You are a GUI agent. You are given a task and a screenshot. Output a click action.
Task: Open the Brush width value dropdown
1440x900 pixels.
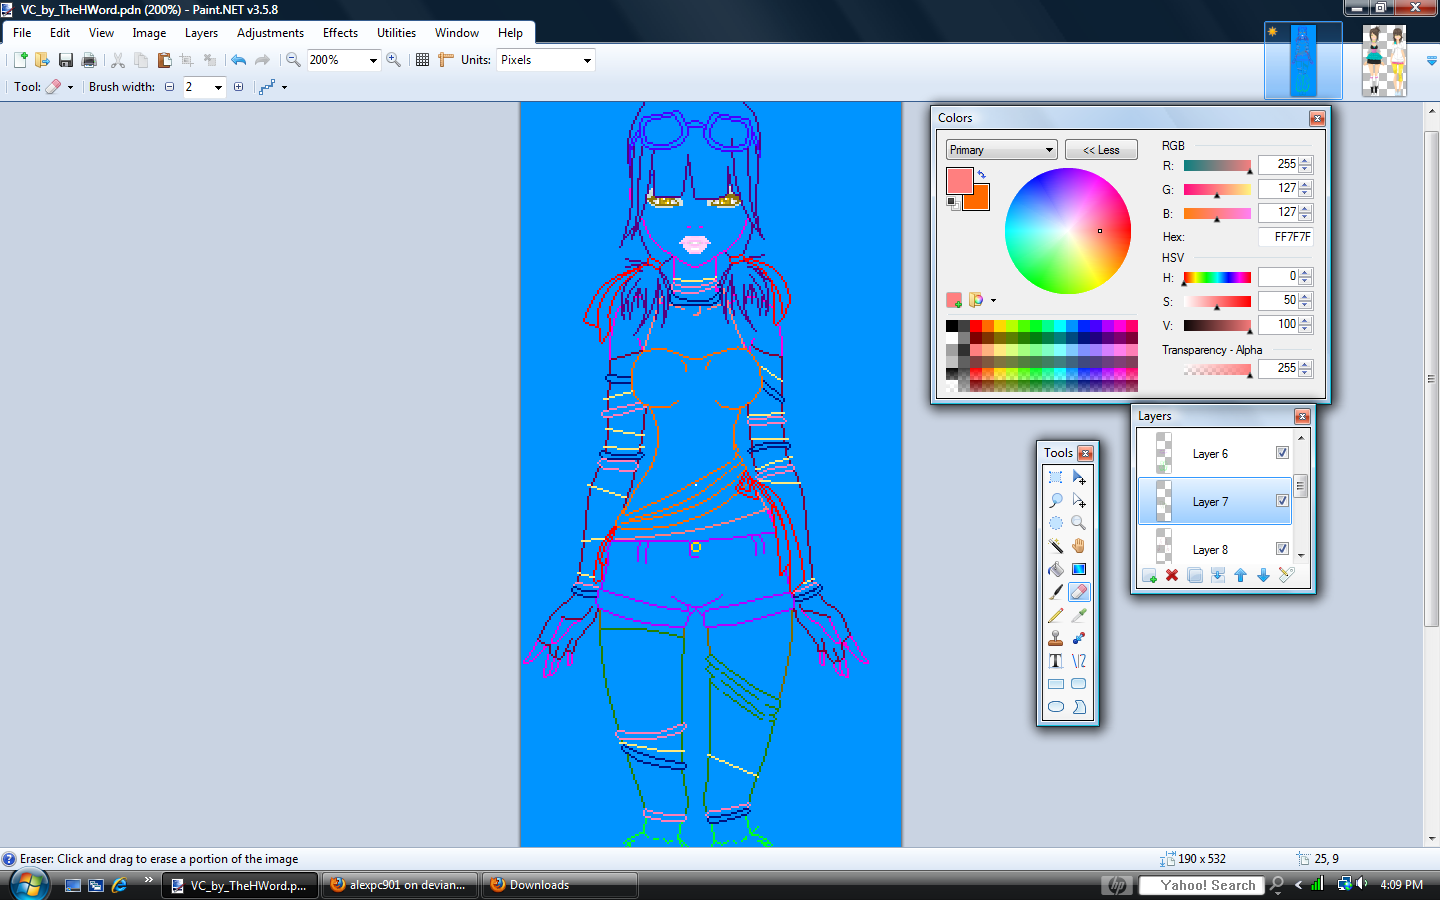[x=218, y=87]
